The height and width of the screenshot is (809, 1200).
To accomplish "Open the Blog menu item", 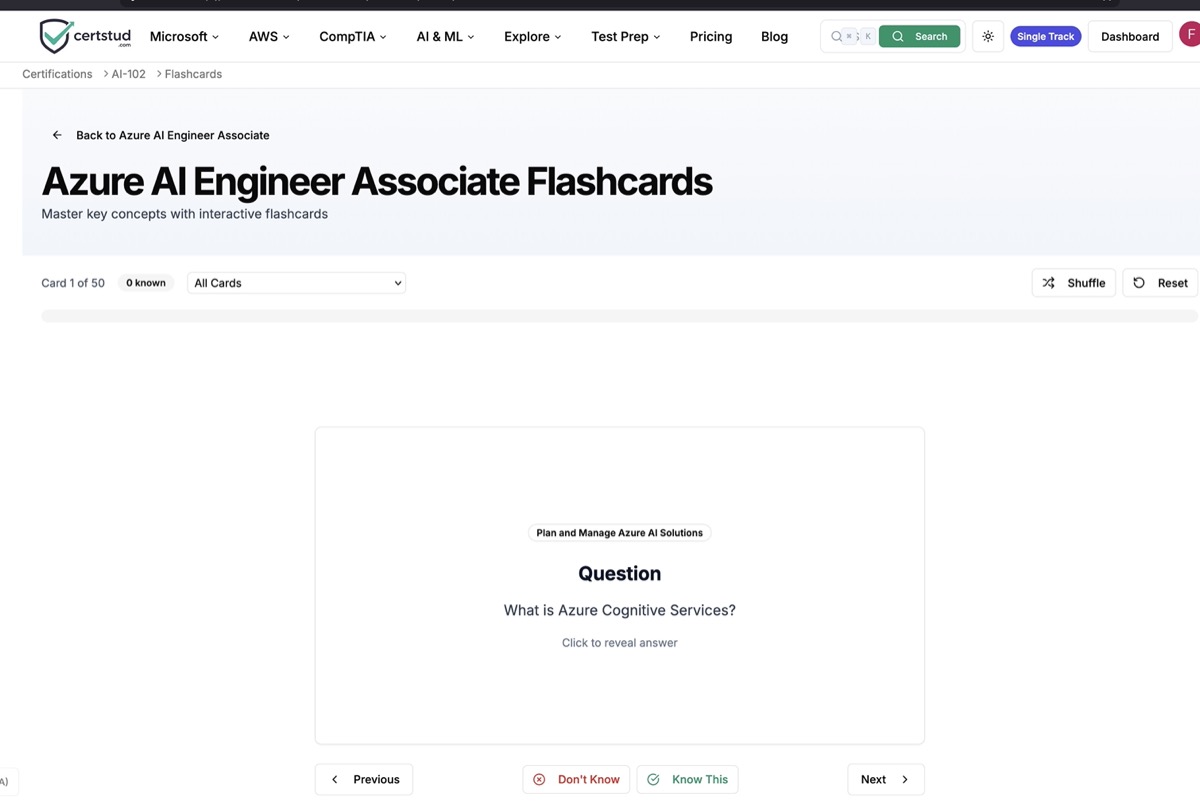I will 773,36.
